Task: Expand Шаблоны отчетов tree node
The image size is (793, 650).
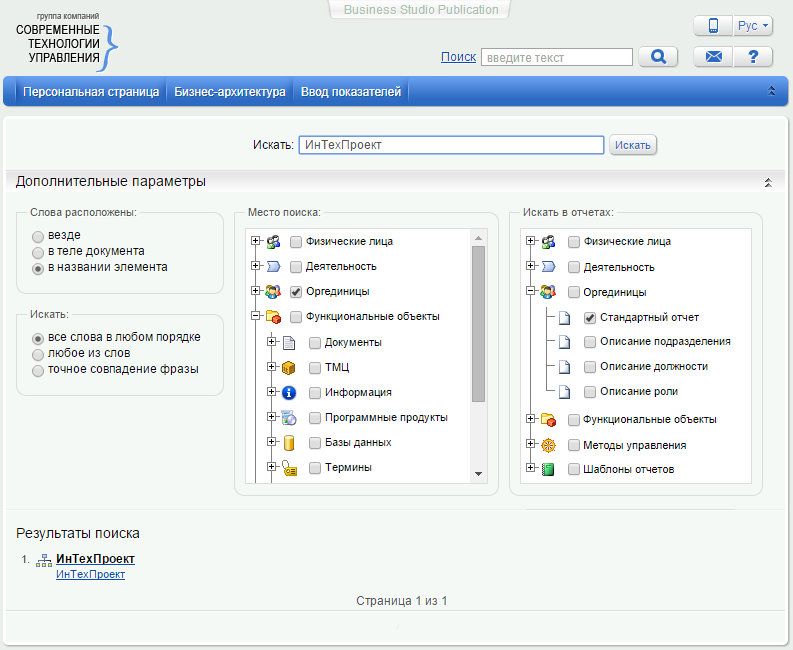Action: tap(531, 468)
